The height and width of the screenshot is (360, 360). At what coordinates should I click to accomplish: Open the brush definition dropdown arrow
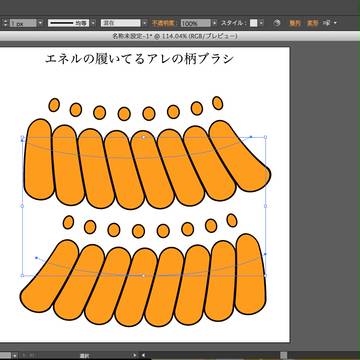(144, 23)
